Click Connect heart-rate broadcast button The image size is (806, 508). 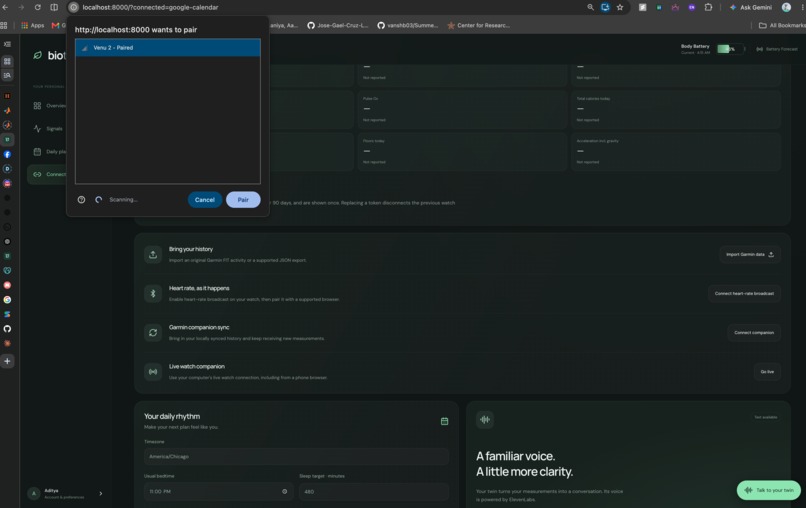744,294
